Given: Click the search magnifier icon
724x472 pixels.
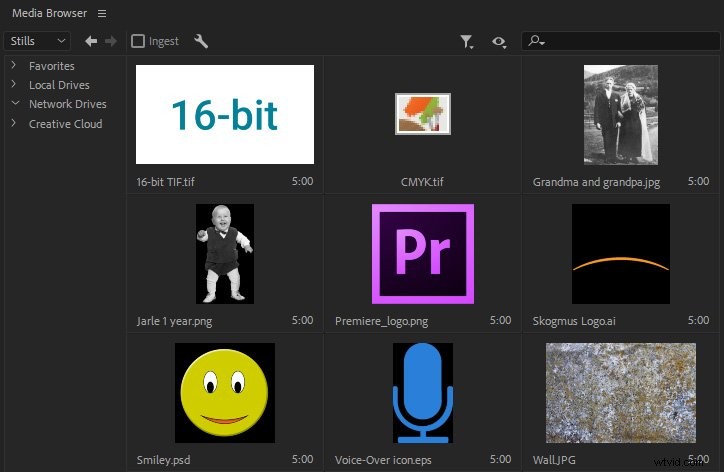Looking at the screenshot, I should pyautogui.click(x=536, y=41).
